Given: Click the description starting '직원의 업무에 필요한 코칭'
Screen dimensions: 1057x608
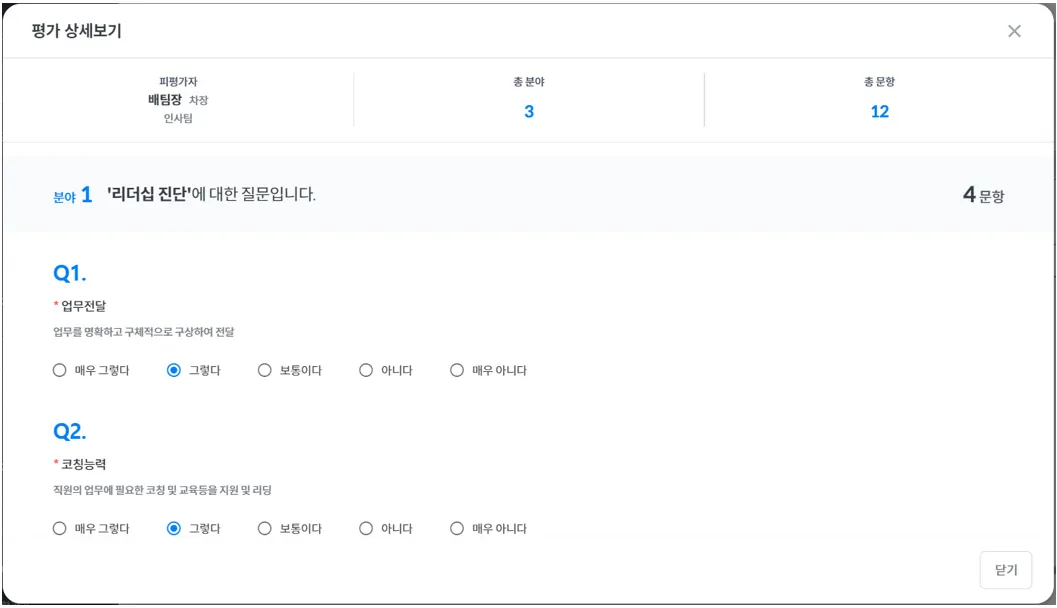Looking at the screenshot, I should [x=162, y=490].
